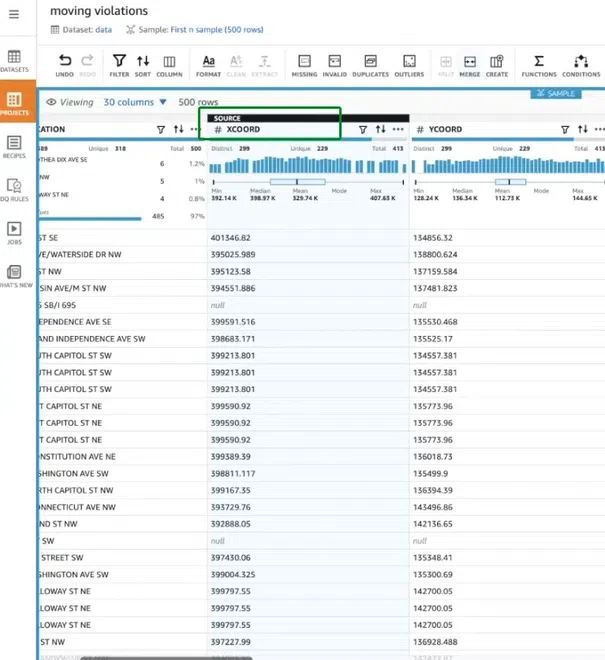The height and width of the screenshot is (660, 605).
Task: Open the Merge tool
Action: pos(470,65)
